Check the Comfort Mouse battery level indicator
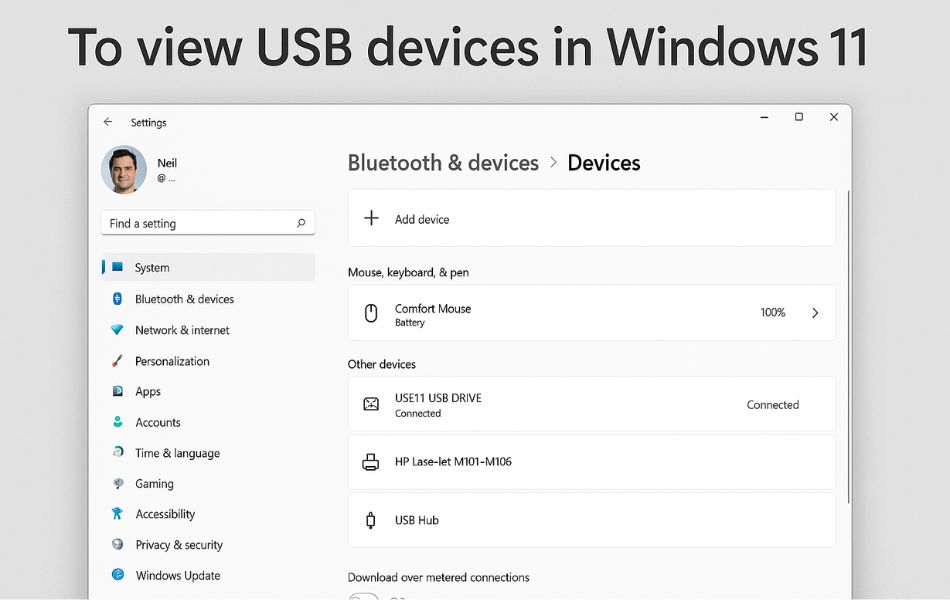Image resolution: width=950 pixels, height=600 pixels. (772, 312)
